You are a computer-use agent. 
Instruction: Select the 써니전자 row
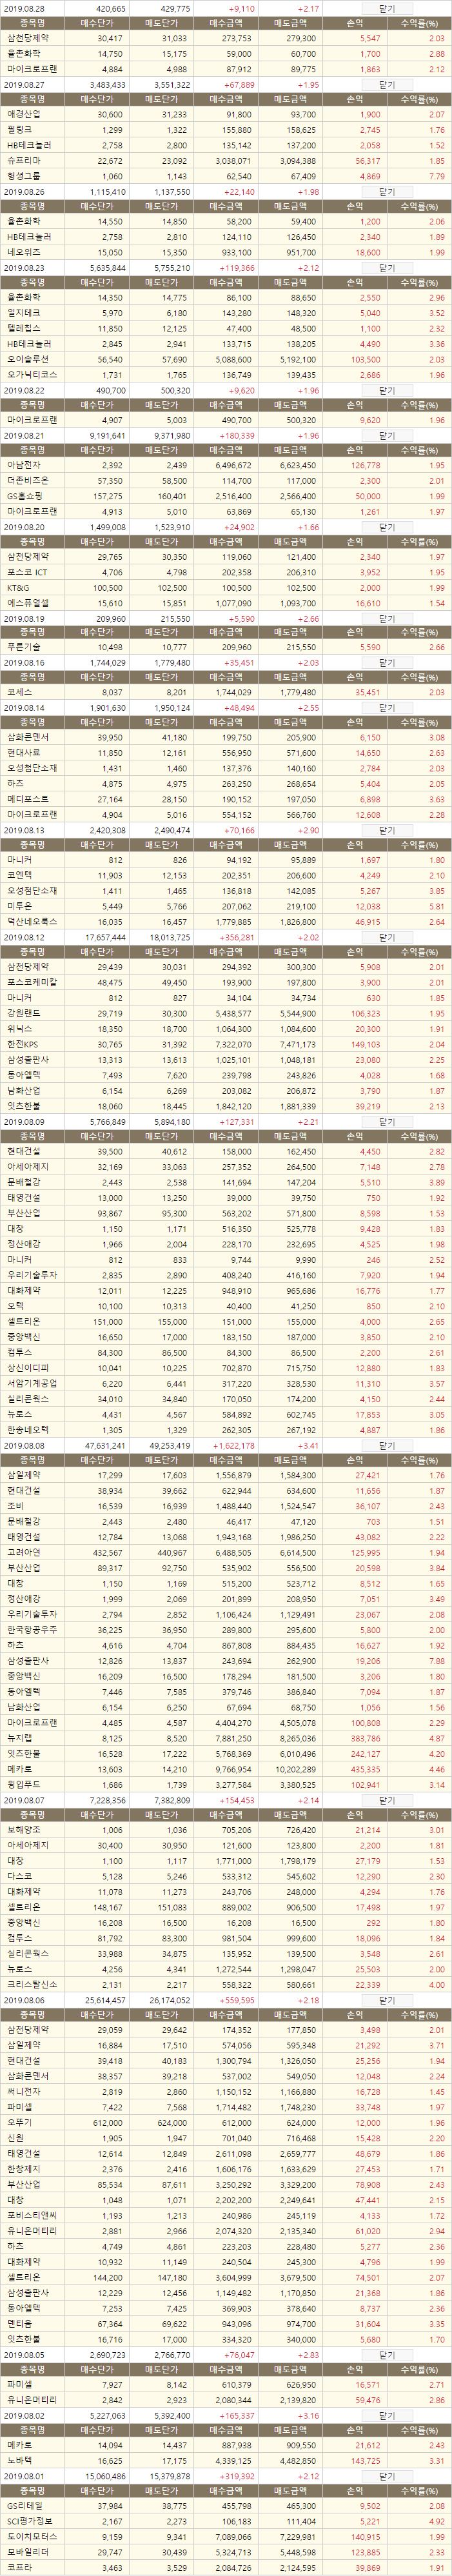[226, 2091]
